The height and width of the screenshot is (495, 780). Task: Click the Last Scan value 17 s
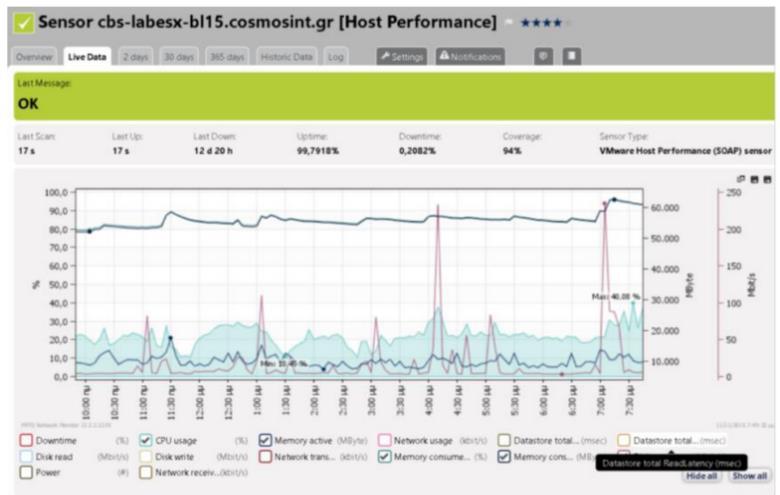click(26, 151)
